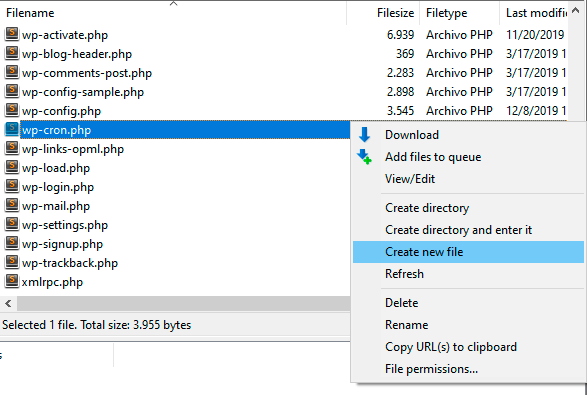
Task: Select the wp-settings.php filename
Action: [x=65, y=225]
